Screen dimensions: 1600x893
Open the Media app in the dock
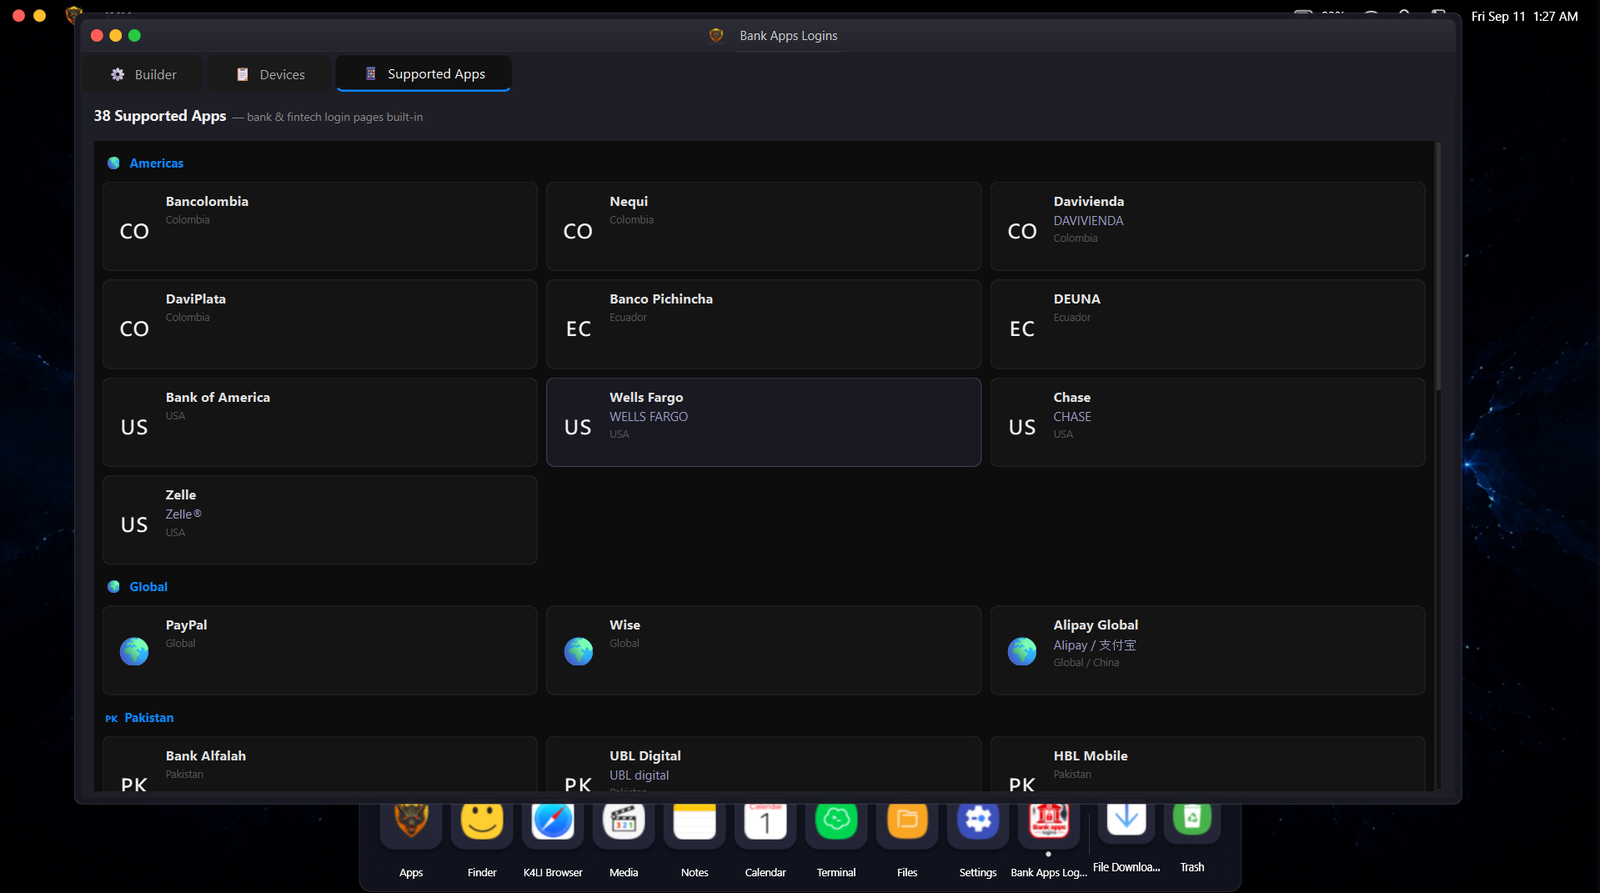coord(624,821)
